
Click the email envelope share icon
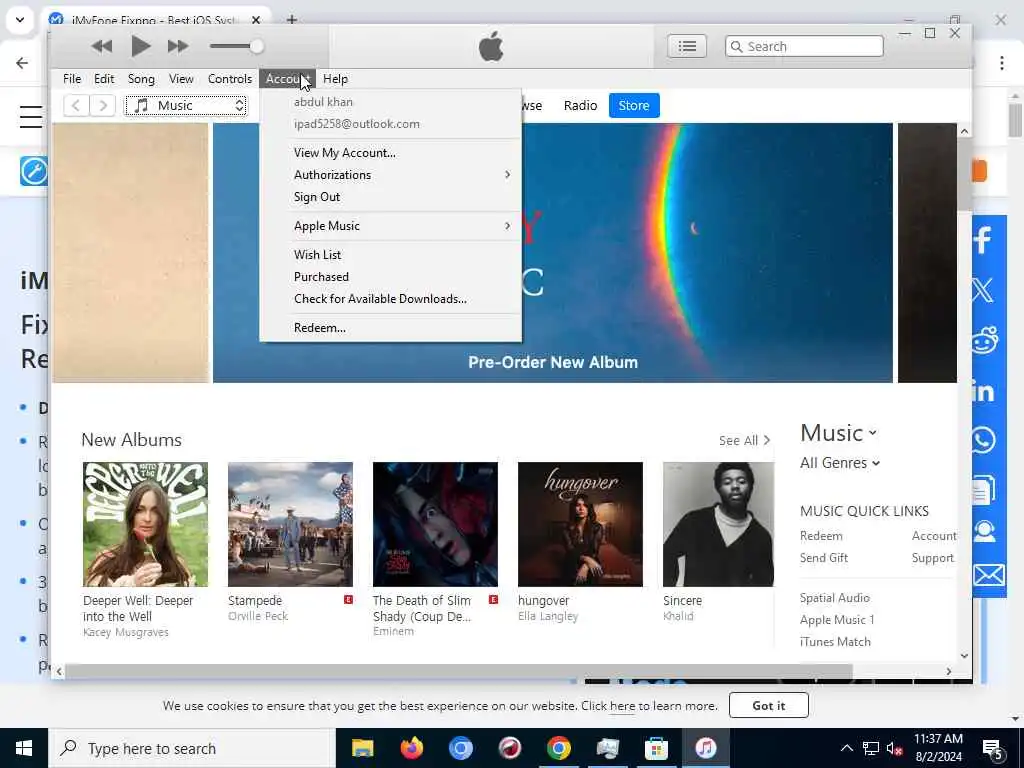point(989,575)
